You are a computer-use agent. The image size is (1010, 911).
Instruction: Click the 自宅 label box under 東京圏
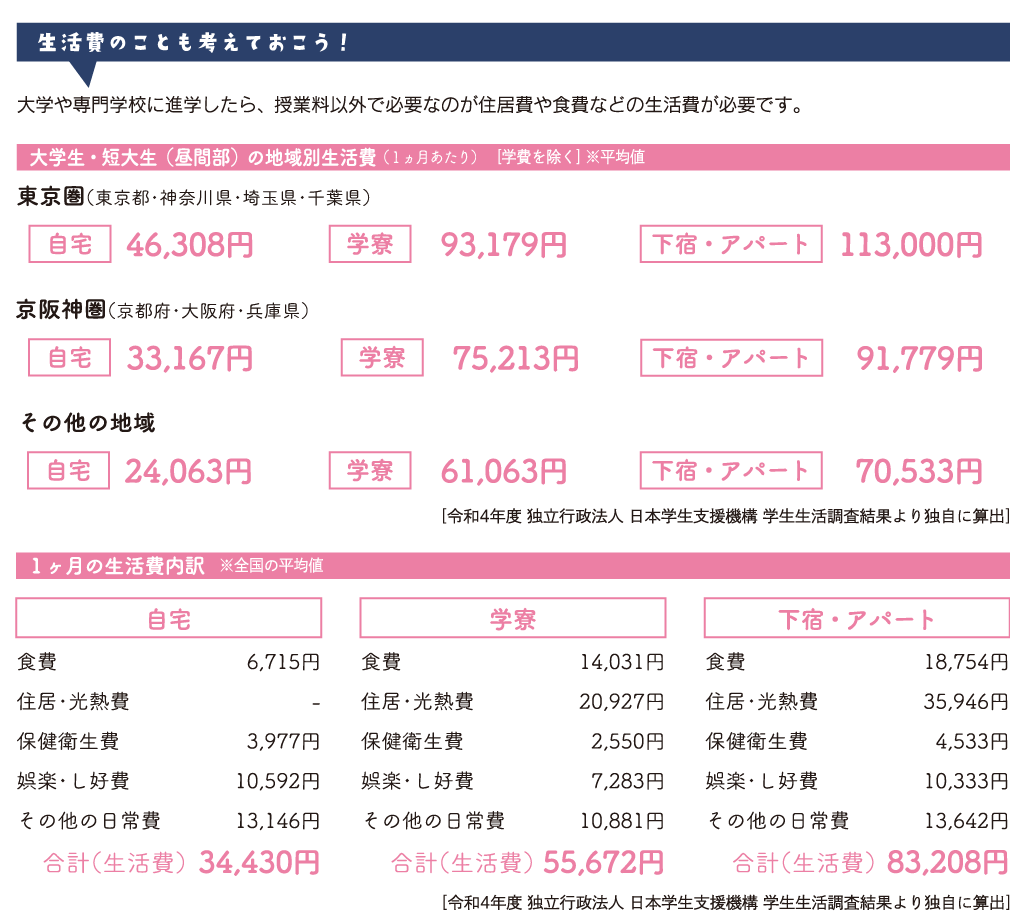click(x=69, y=244)
